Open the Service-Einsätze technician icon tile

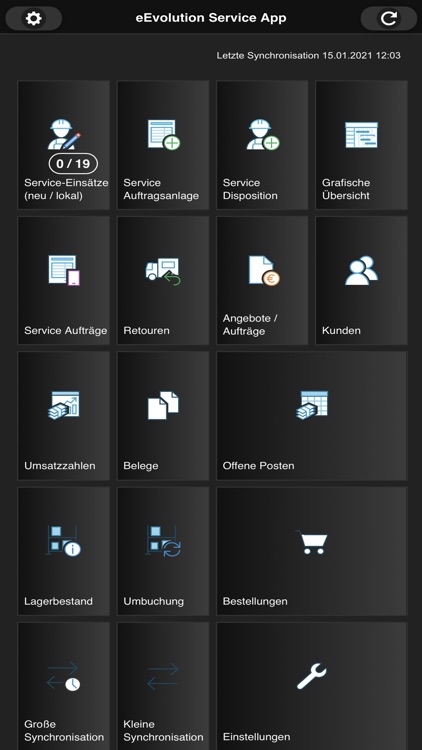coord(64,134)
